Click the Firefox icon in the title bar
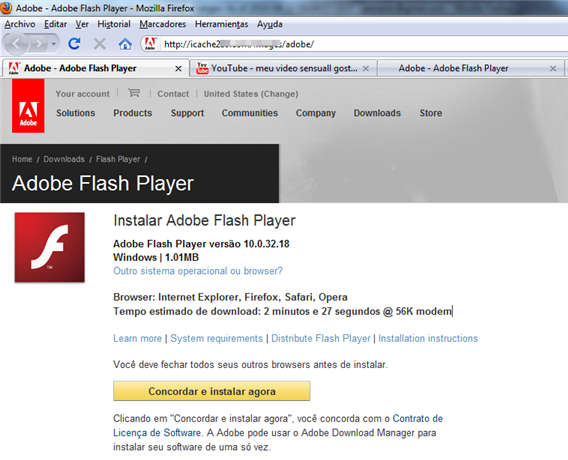Image resolution: width=568 pixels, height=460 pixels. pyautogui.click(x=6, y=8)
